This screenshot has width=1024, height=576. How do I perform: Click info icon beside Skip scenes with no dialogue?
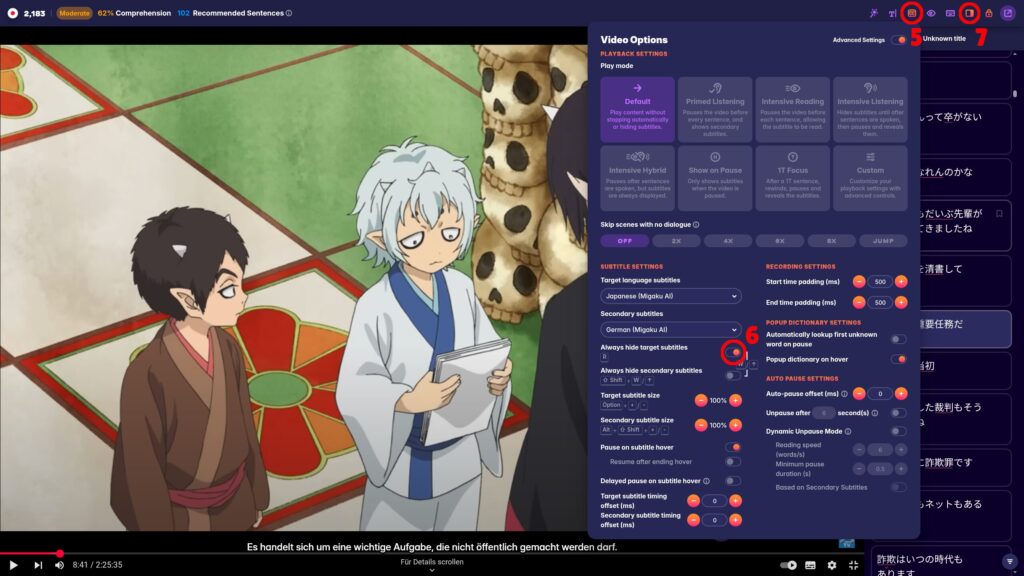click(x=696, y=225)
